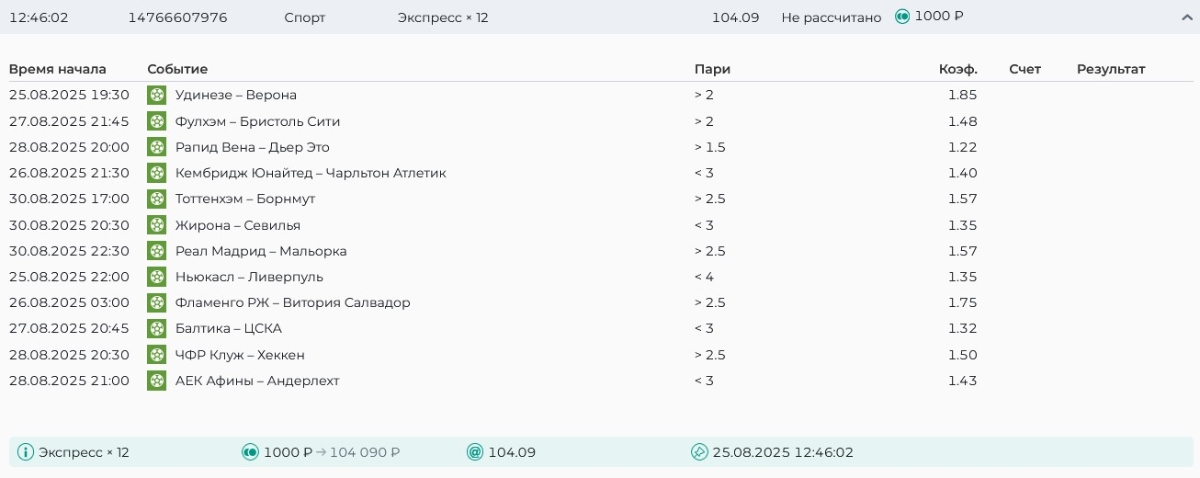The width and height of the screenshot is (1200, 478).
Task: Click the sport icon next to Фулхэм – Бристоль Сити
Action: (x=156, y=121)
